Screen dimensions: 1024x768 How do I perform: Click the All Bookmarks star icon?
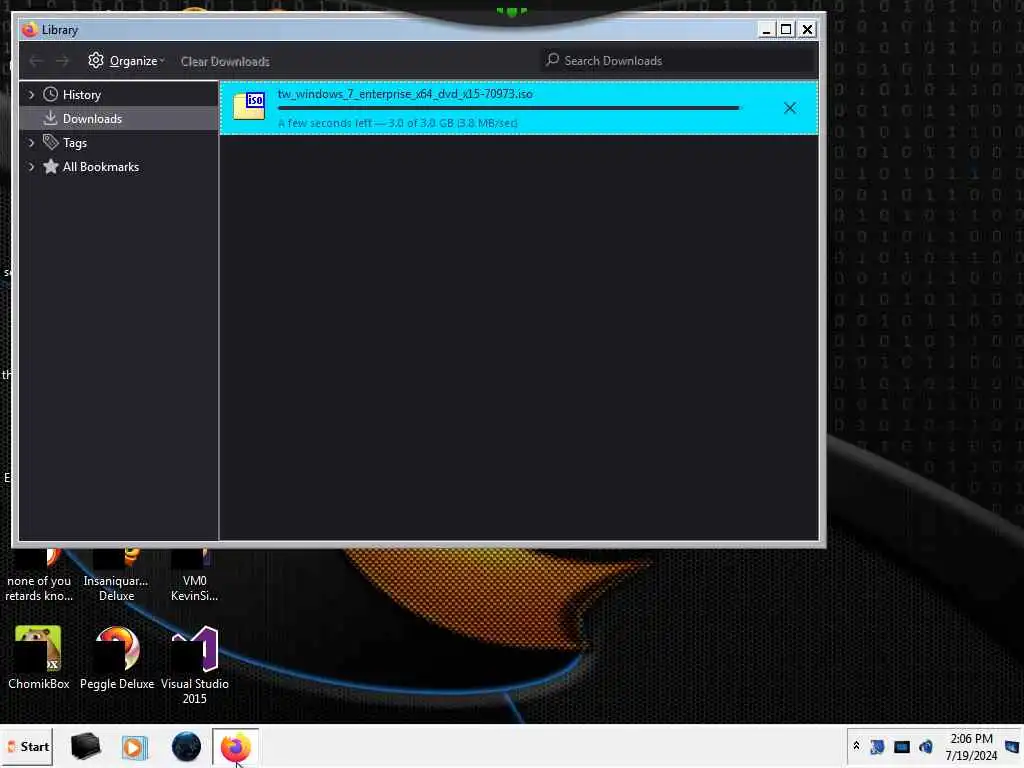tap(50, 167)
